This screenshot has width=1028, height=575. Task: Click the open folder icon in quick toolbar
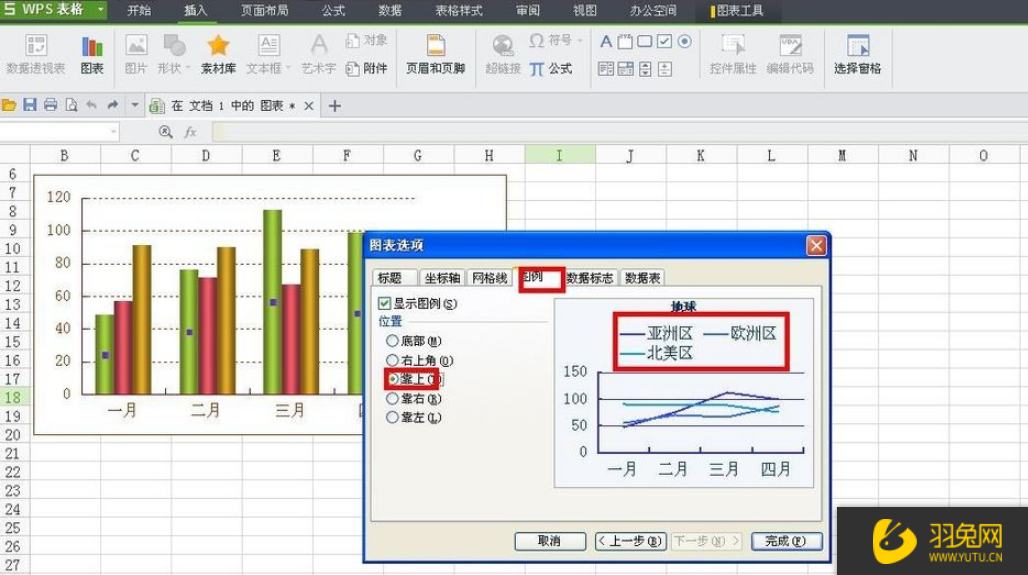click(x=9, y=105)
